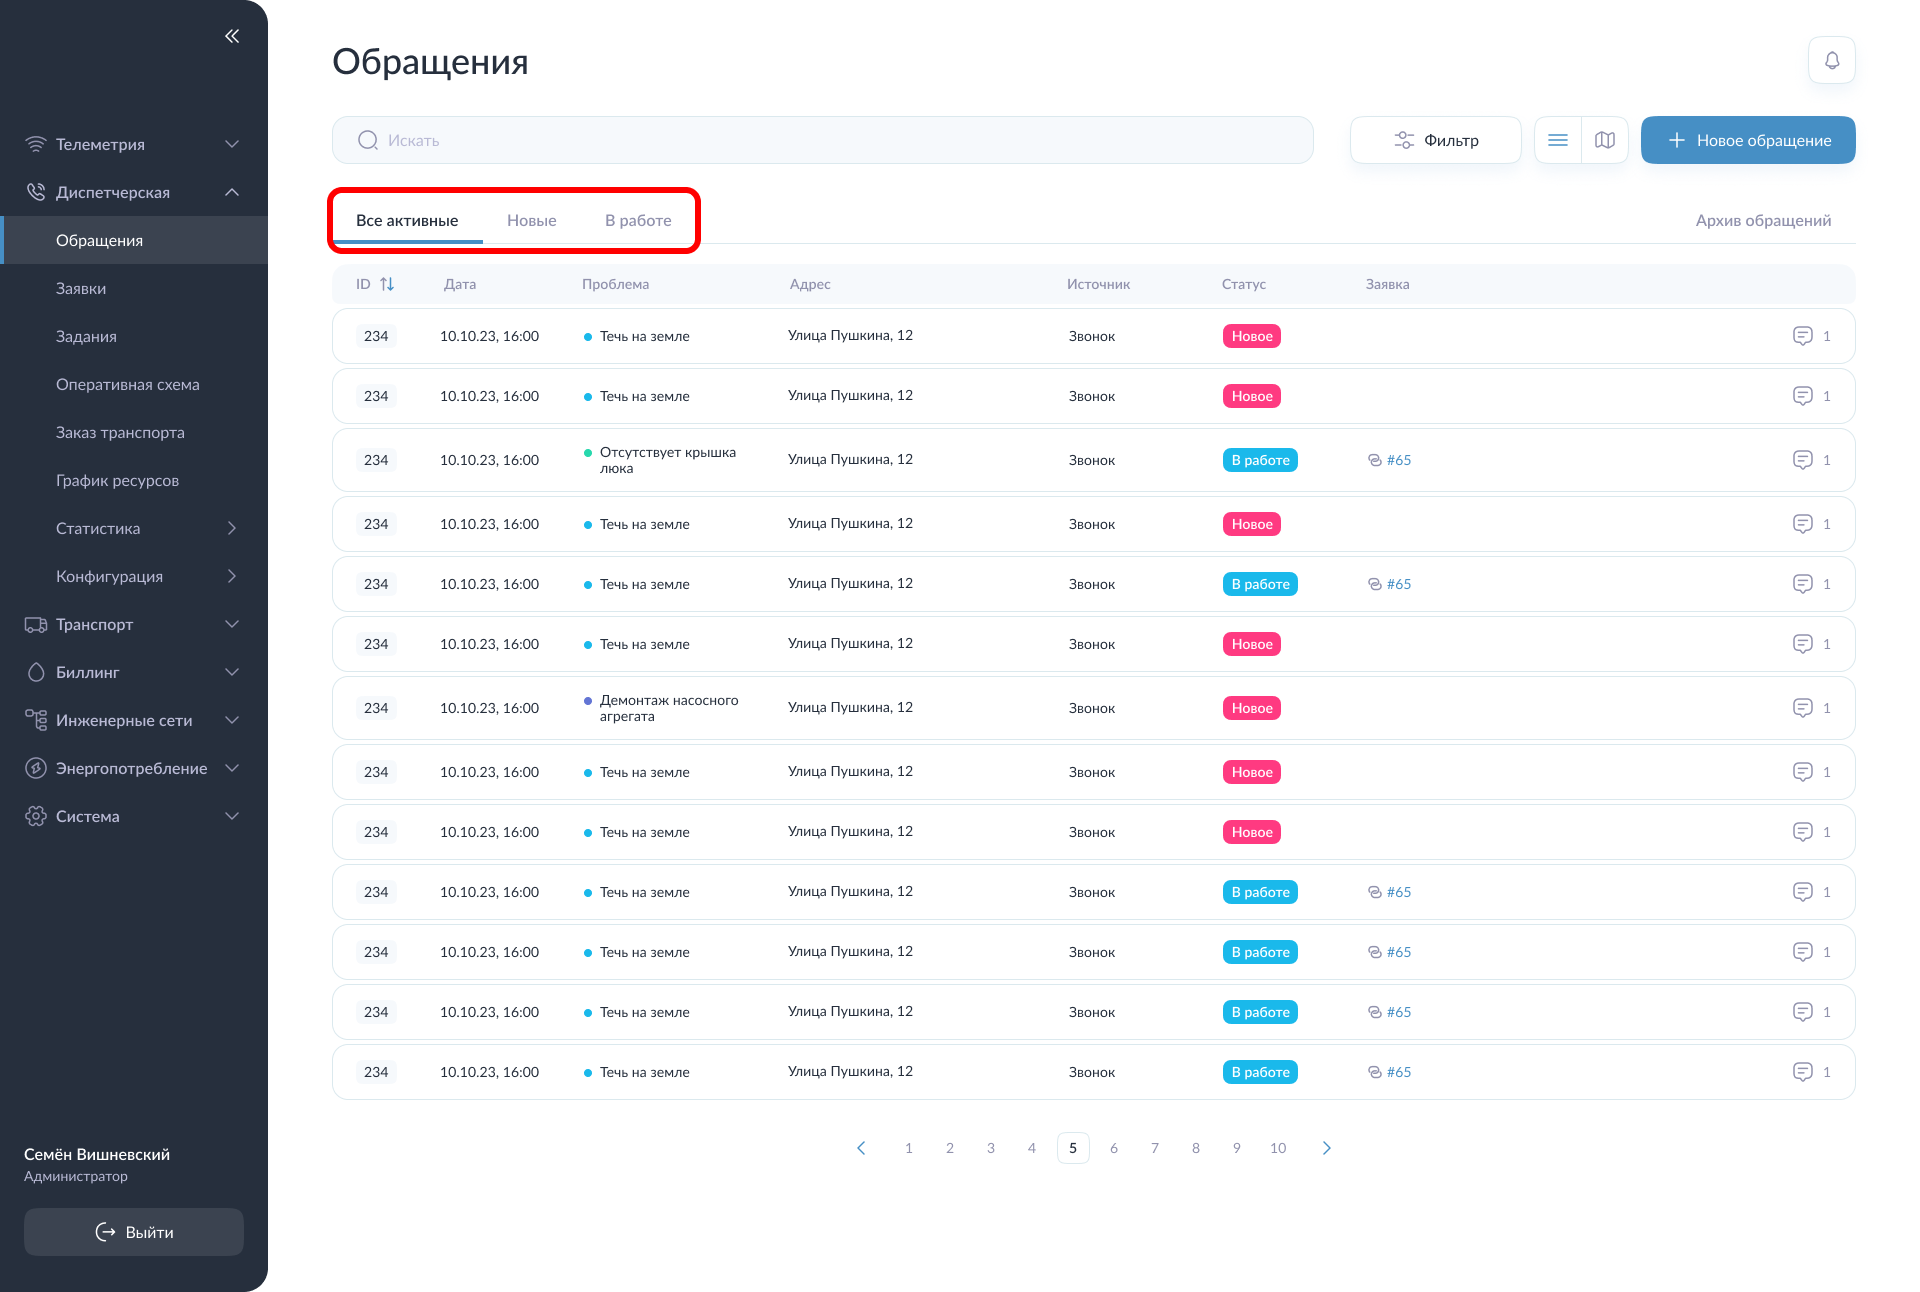
Task: Open notifications with the bell icon
Action: click(x=1831, y=60)
